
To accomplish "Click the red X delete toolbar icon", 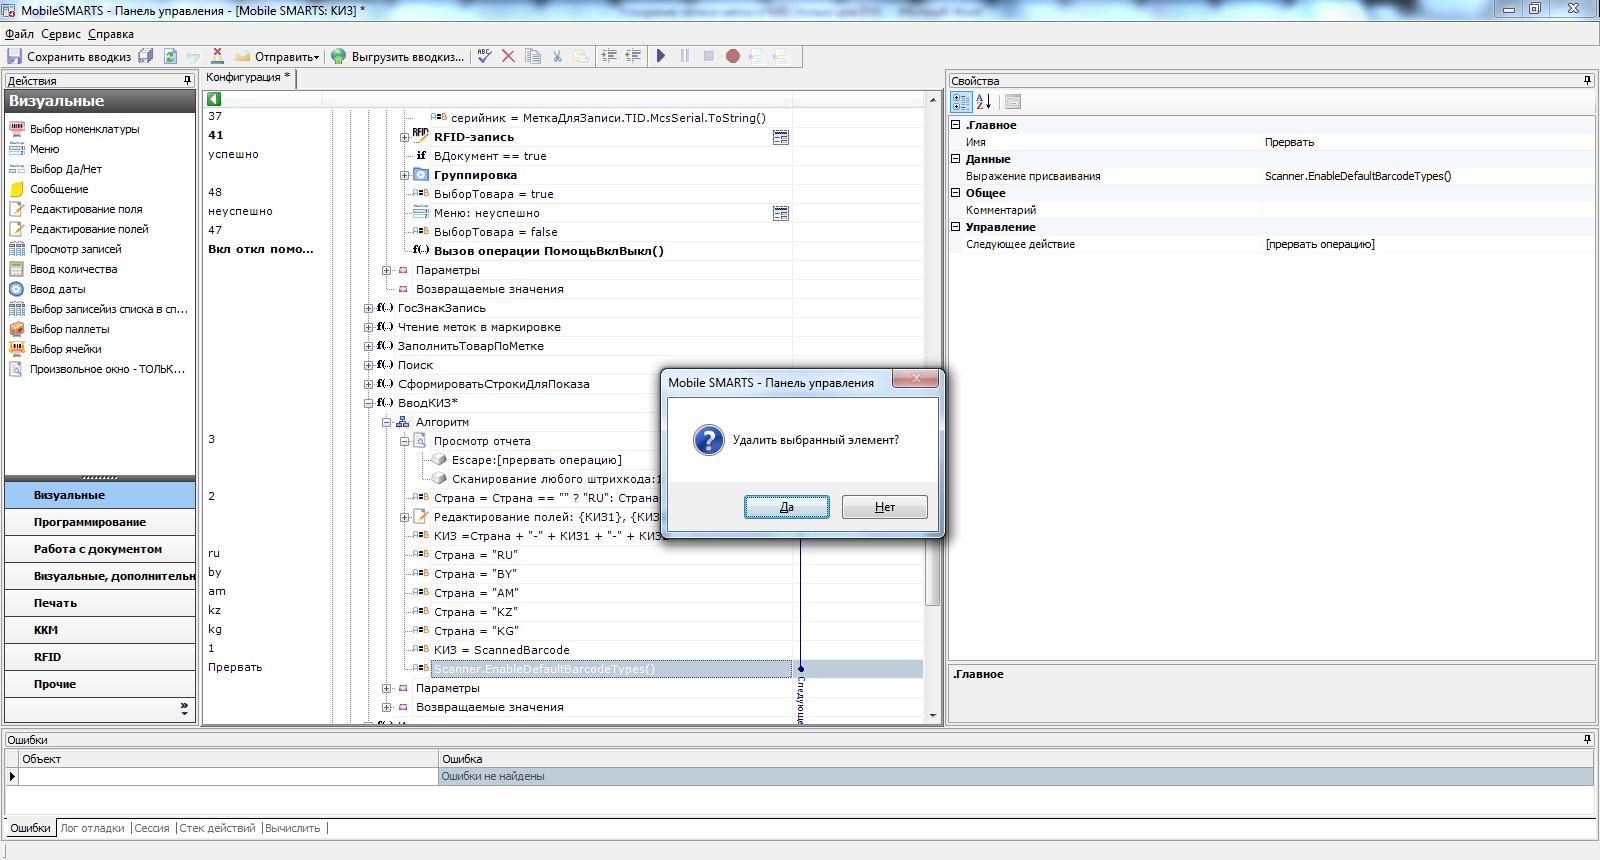I will click(x=508, y=57).
